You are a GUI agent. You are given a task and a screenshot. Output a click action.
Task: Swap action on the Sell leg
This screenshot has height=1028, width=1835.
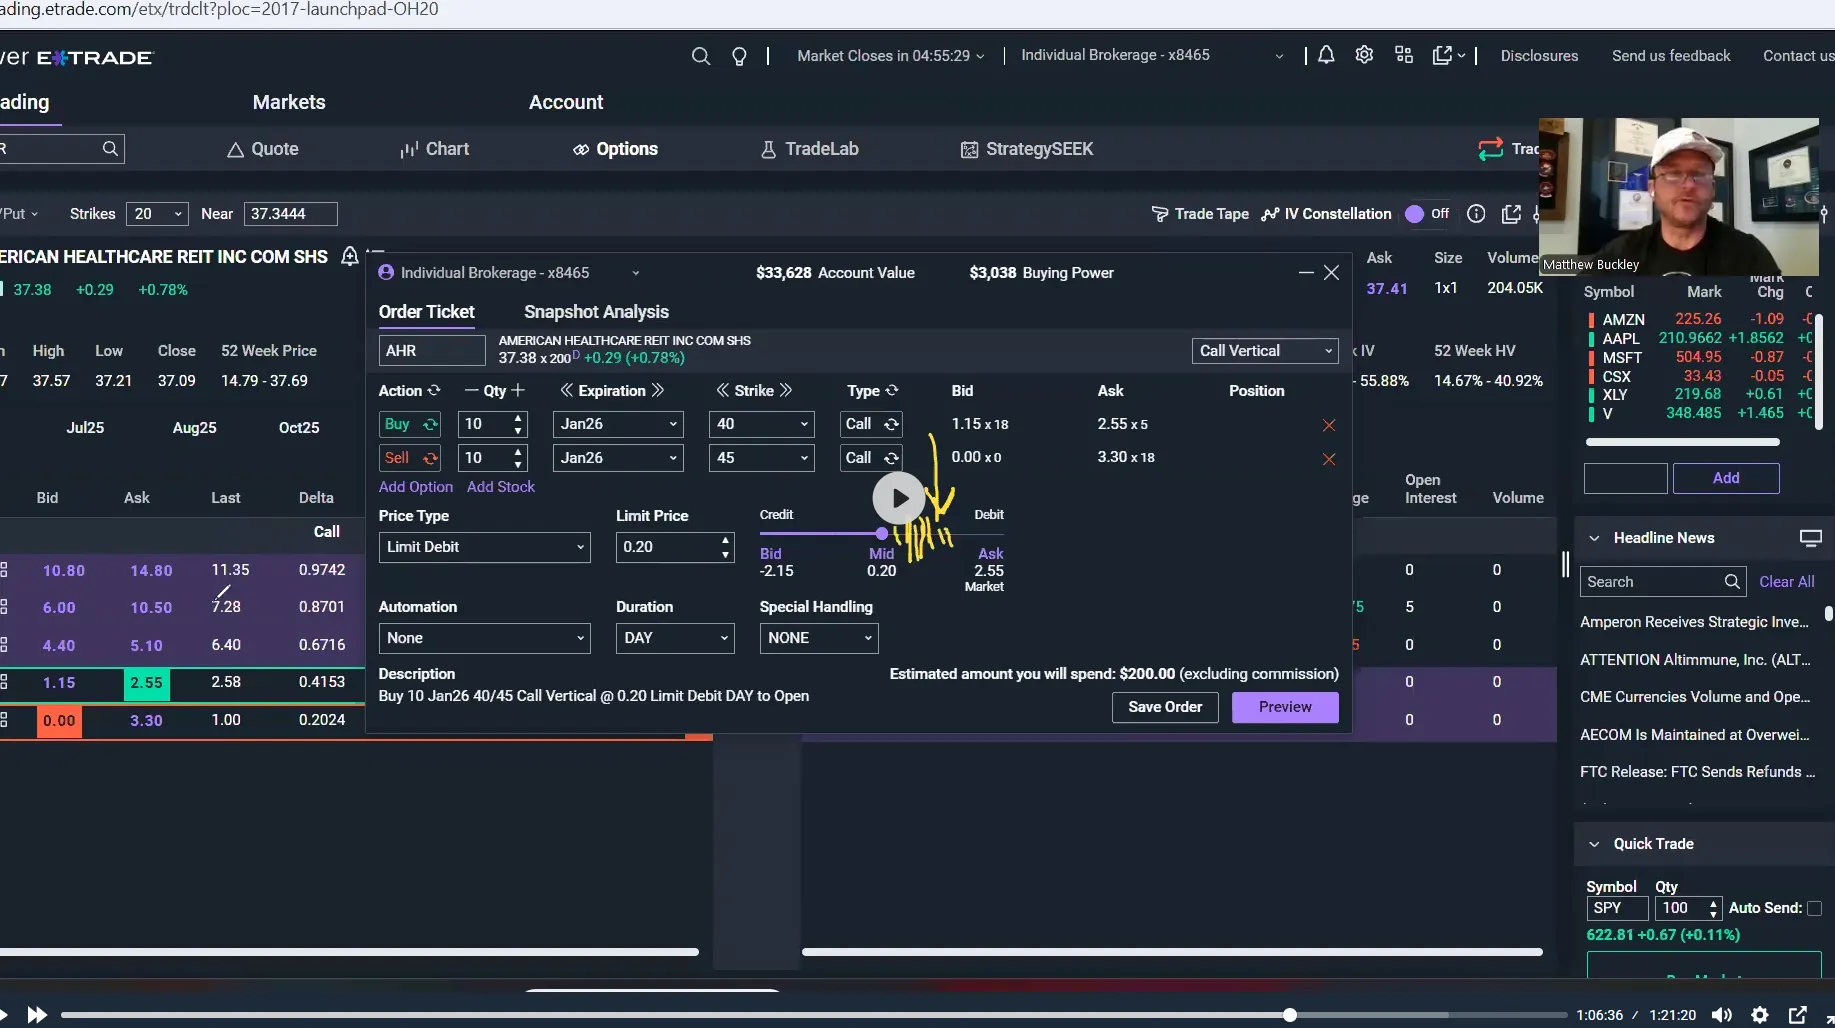[430, 458]
